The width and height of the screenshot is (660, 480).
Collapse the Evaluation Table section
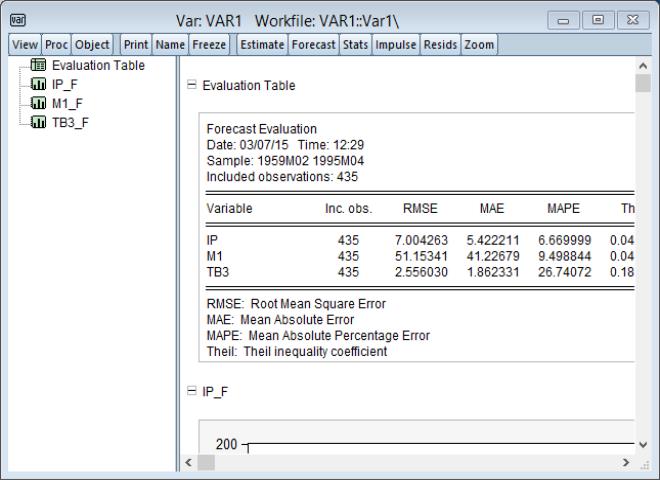[191, 86]
